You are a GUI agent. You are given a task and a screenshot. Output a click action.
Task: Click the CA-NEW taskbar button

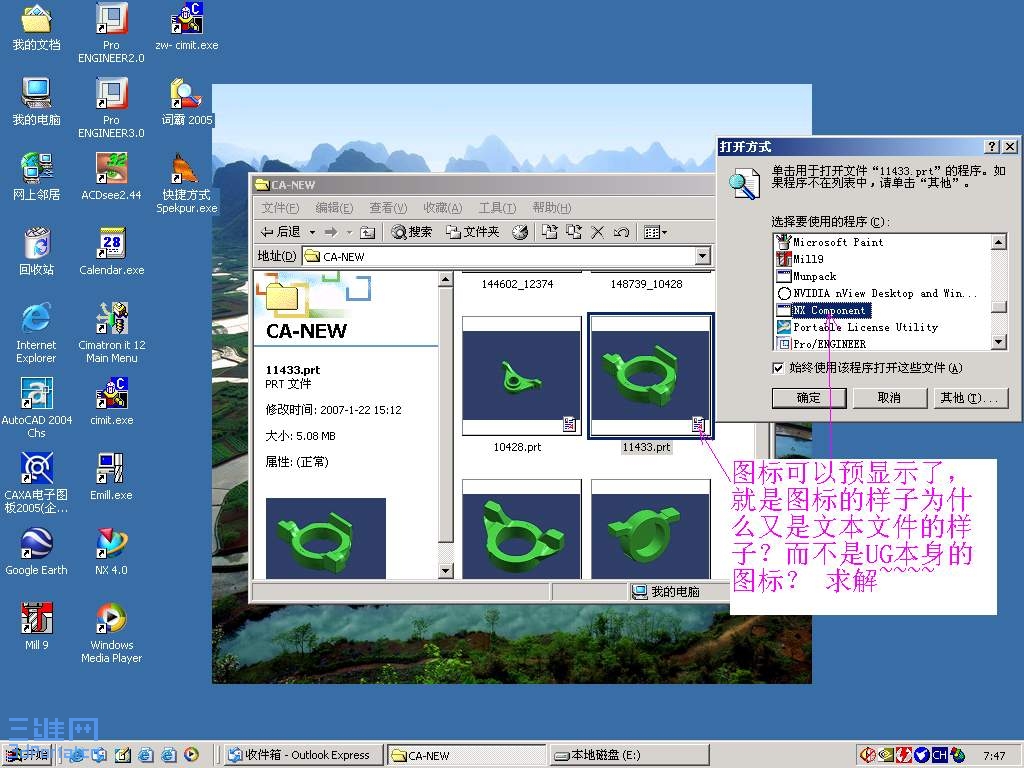click(x=466, y=755)
